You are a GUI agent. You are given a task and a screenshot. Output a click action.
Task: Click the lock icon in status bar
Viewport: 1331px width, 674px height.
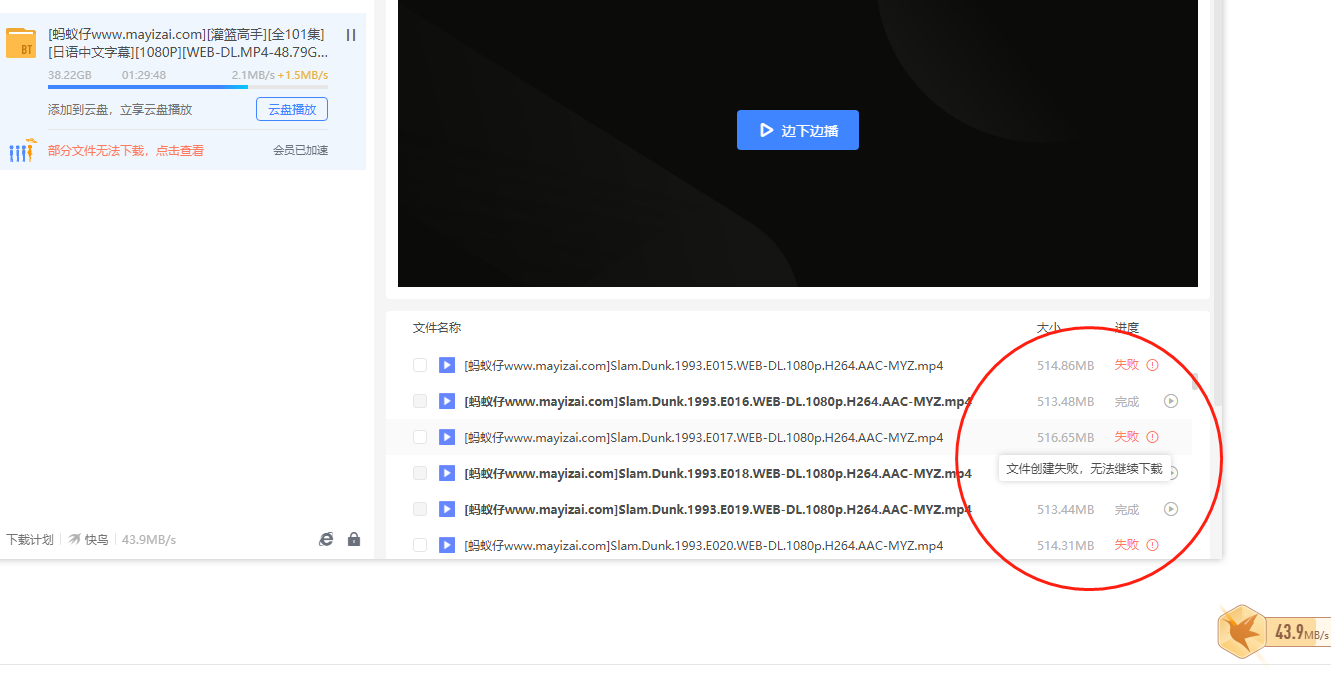tap(354, 539)
